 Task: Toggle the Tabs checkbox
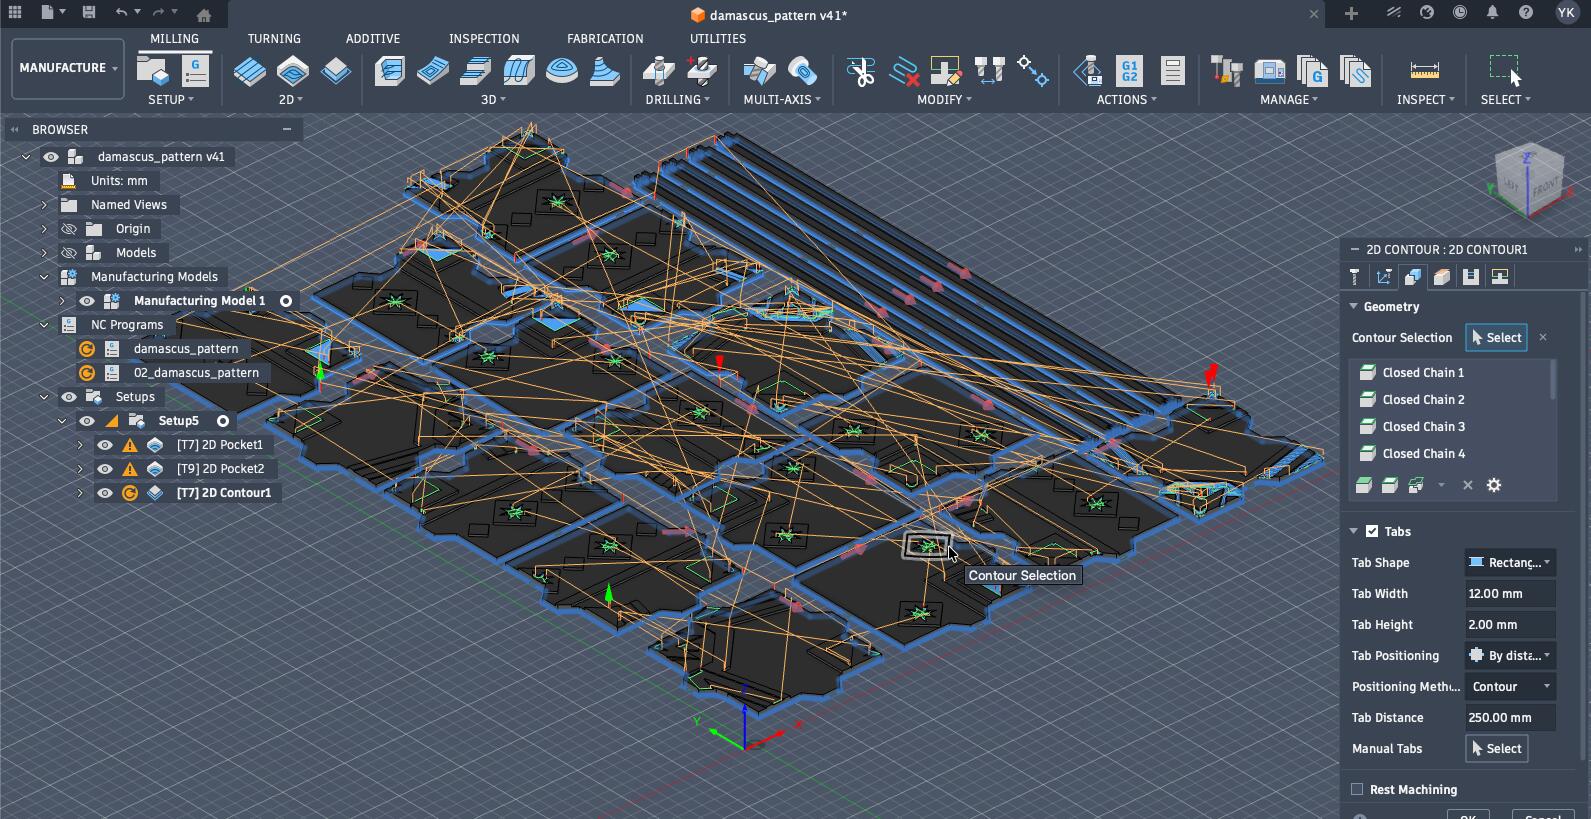tap(1372, 531)
